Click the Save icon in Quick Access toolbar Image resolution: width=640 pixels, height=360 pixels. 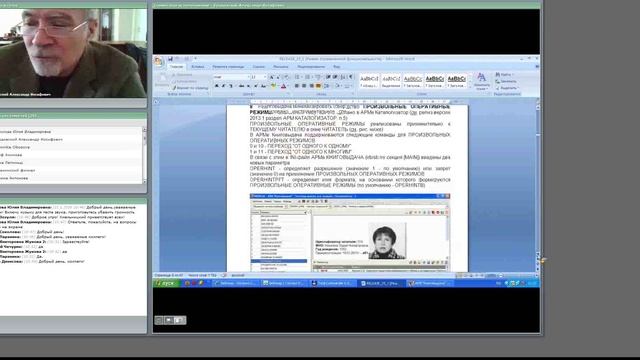coord(171,59)
